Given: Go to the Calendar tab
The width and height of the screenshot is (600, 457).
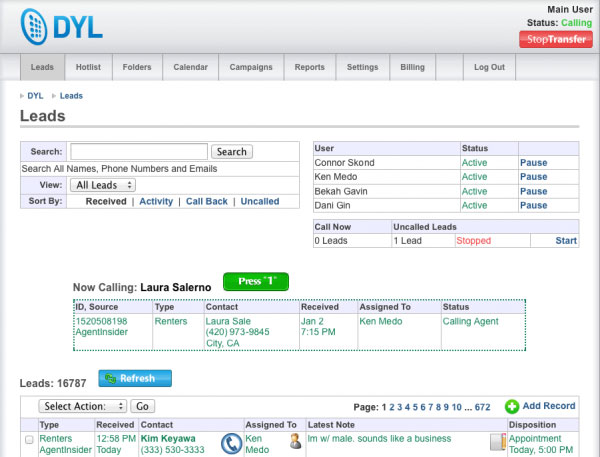Looking at the screenshot, I should tap(191, 67).
